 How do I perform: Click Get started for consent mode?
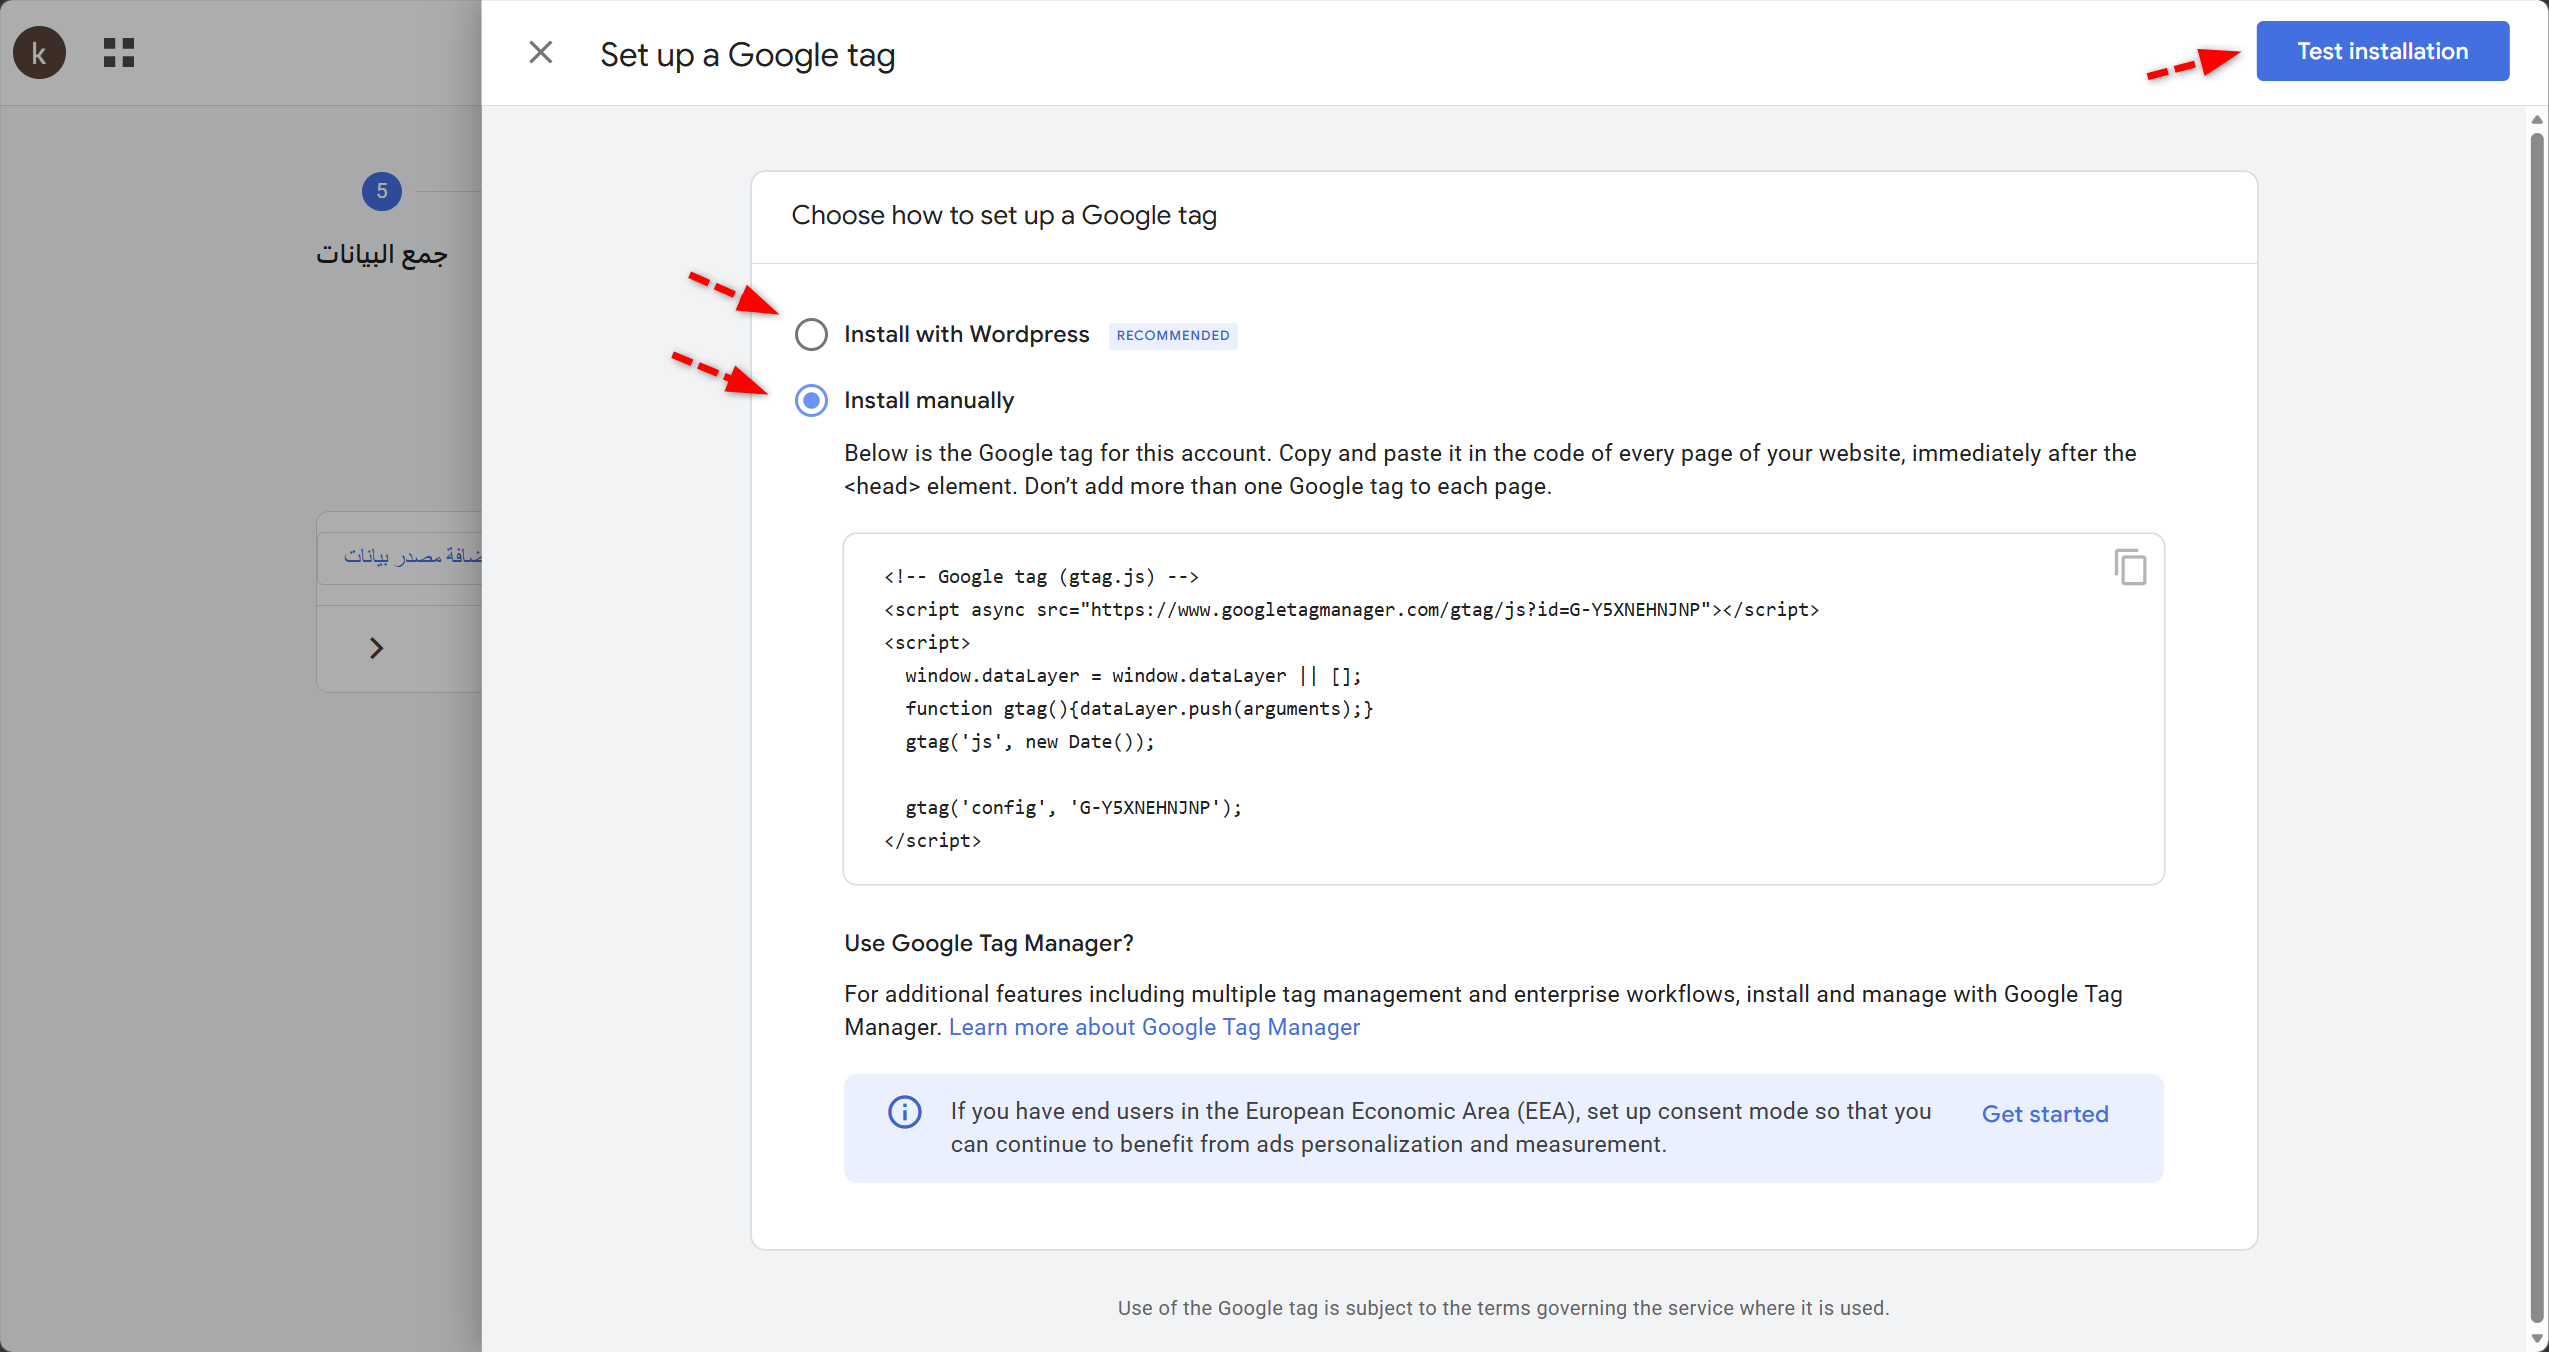tap(2045, 1114)
